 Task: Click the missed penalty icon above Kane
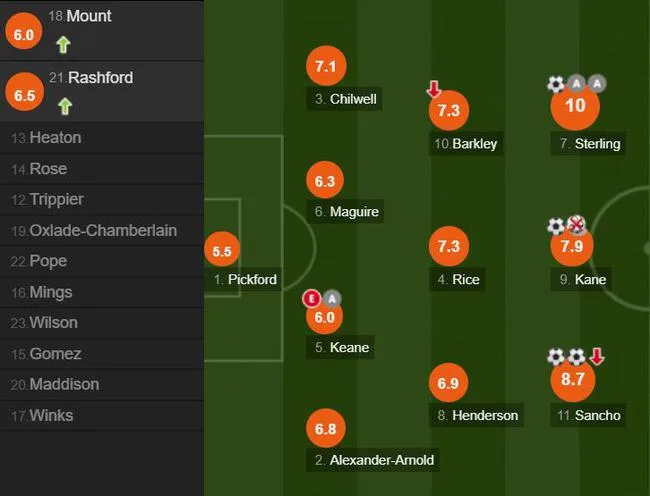click(576, 225)
